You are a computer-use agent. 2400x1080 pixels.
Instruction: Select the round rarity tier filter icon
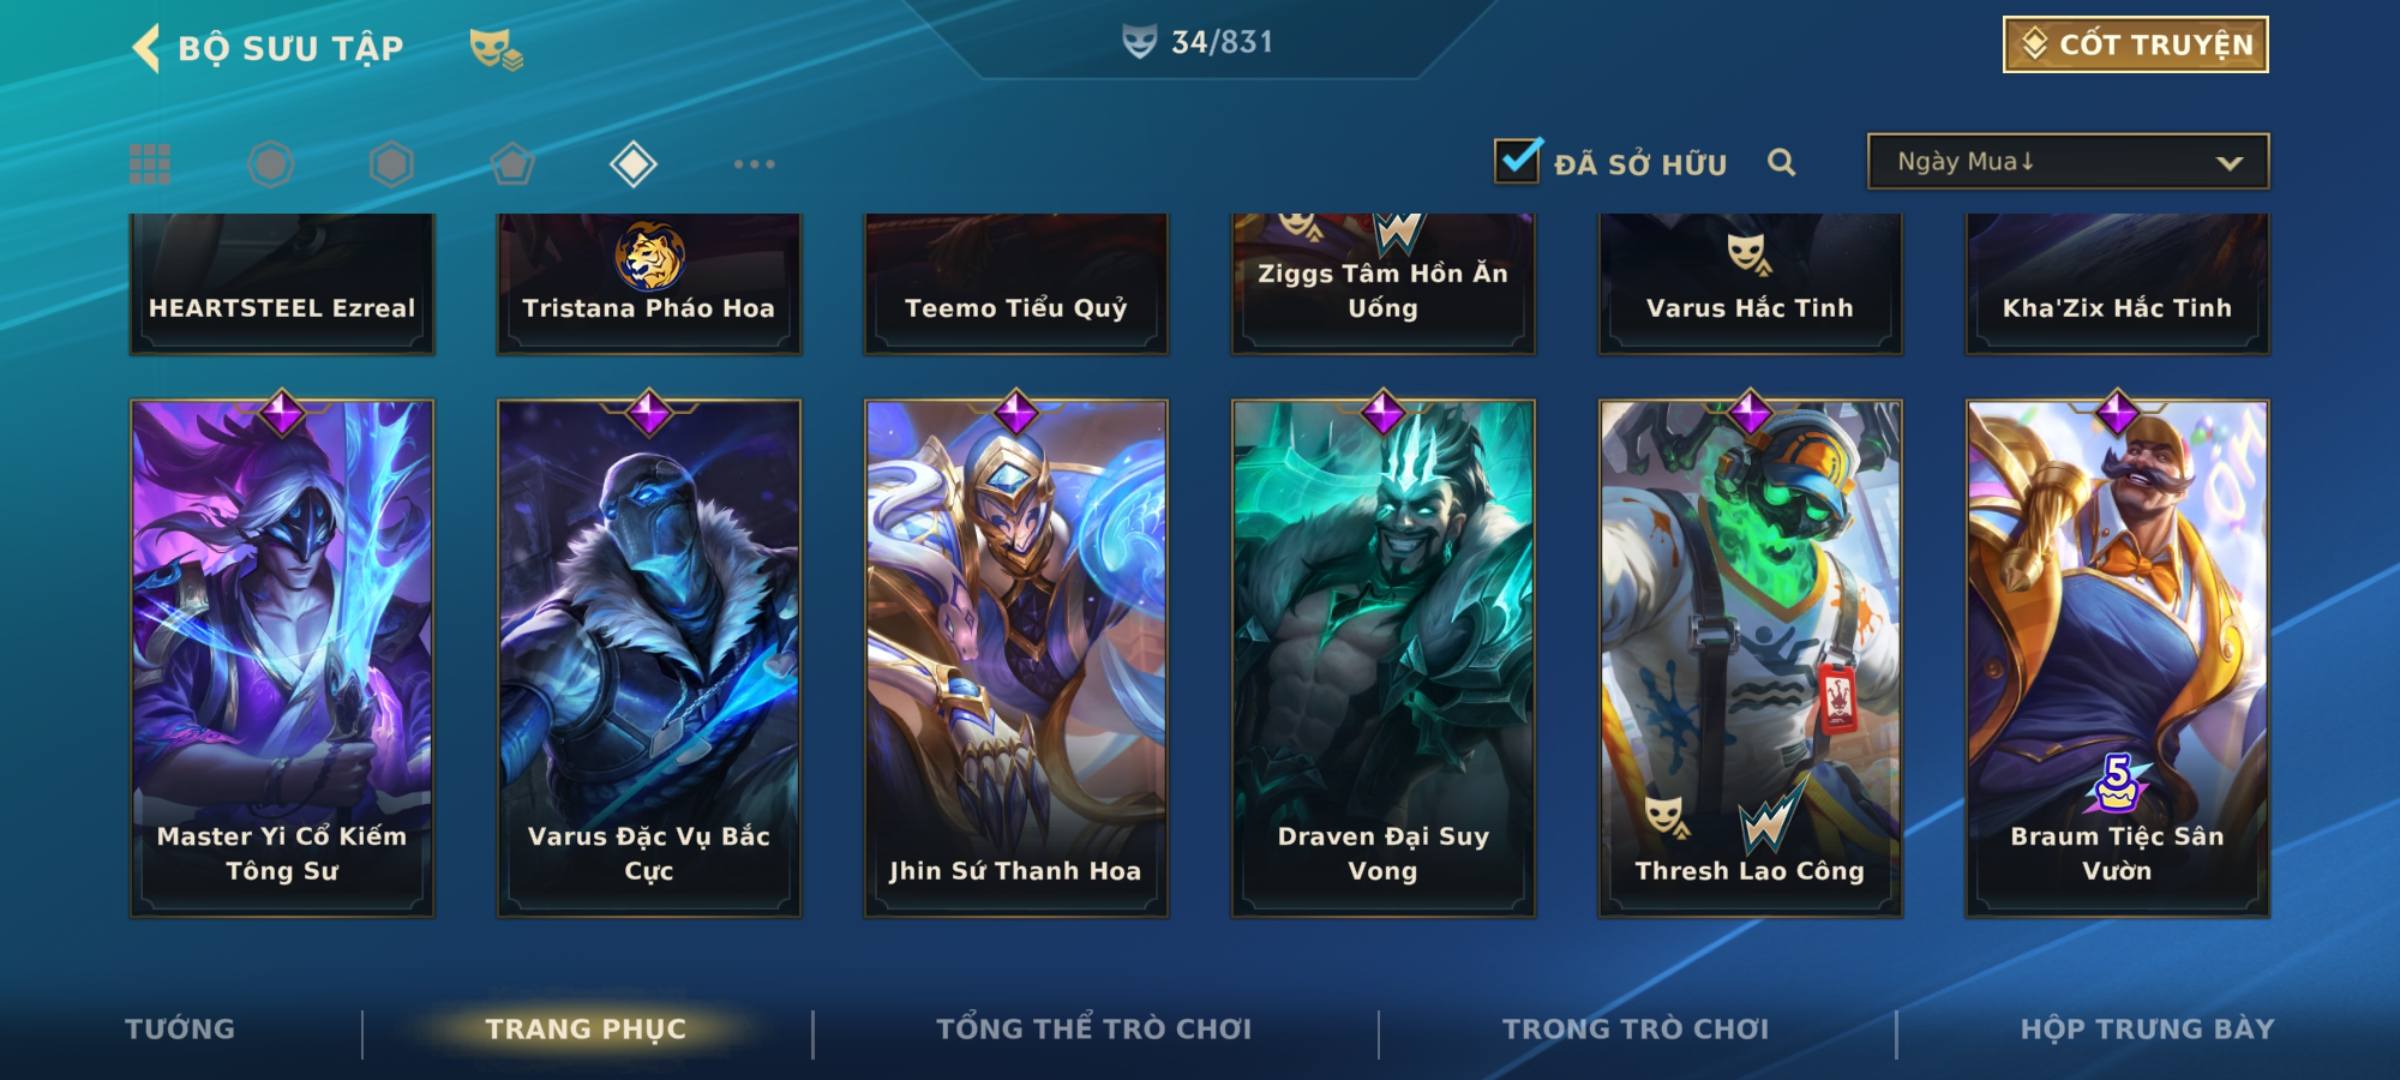pos(271,164)
